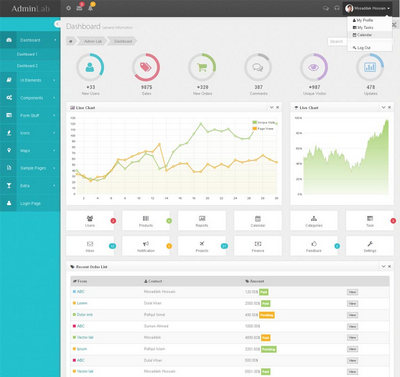Close the left Line Chart panel

coord(277,107)
